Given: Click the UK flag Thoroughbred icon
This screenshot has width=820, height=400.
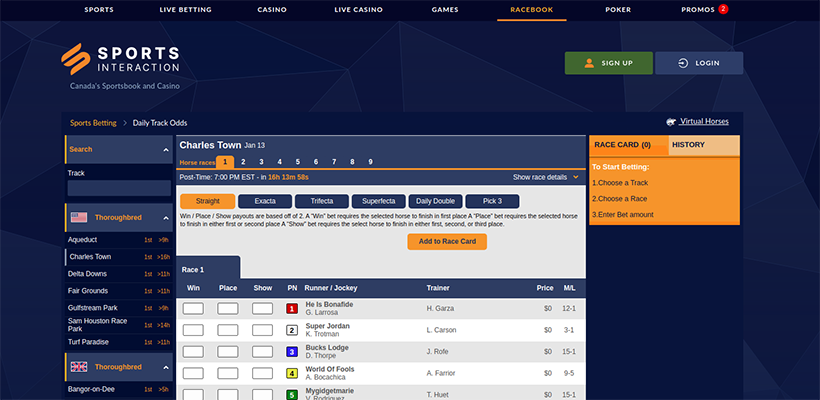Looking at the screenshot, I should coord(79,367).
